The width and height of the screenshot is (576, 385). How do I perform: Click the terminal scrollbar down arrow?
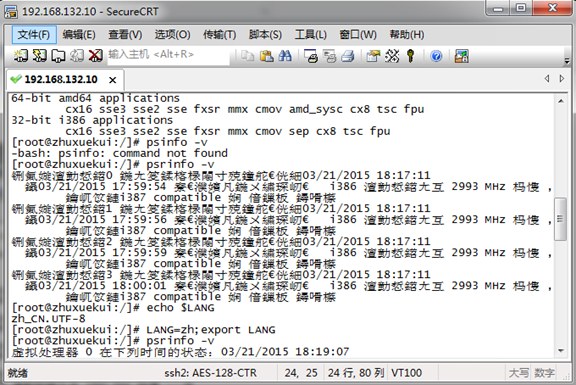pos(561,351)
